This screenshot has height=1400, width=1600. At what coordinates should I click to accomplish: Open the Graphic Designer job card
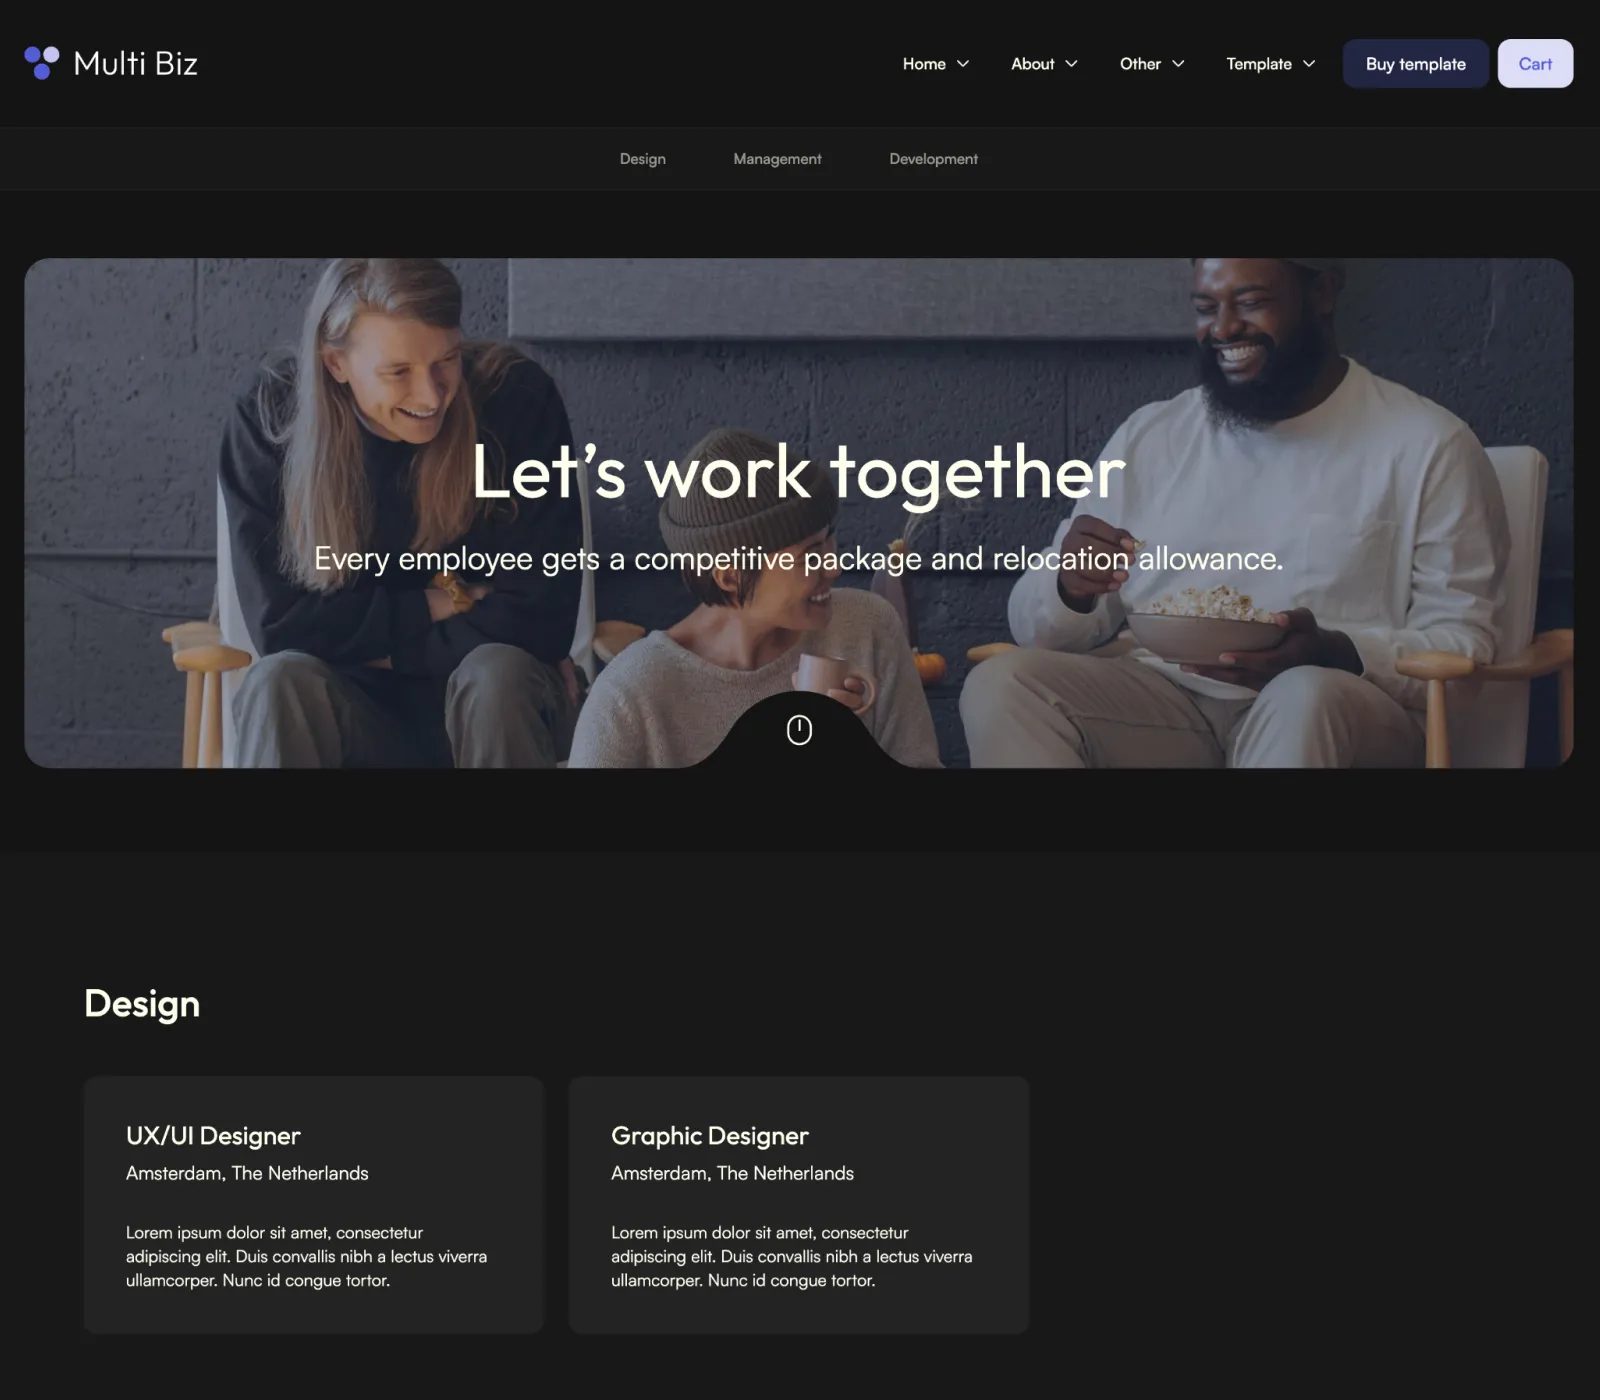coord(799,1205)
